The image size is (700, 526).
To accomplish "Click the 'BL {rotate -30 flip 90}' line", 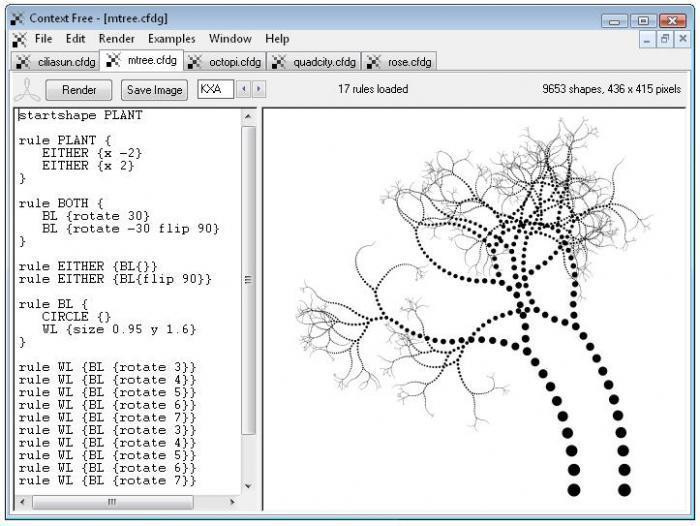I will click(131, 229).
